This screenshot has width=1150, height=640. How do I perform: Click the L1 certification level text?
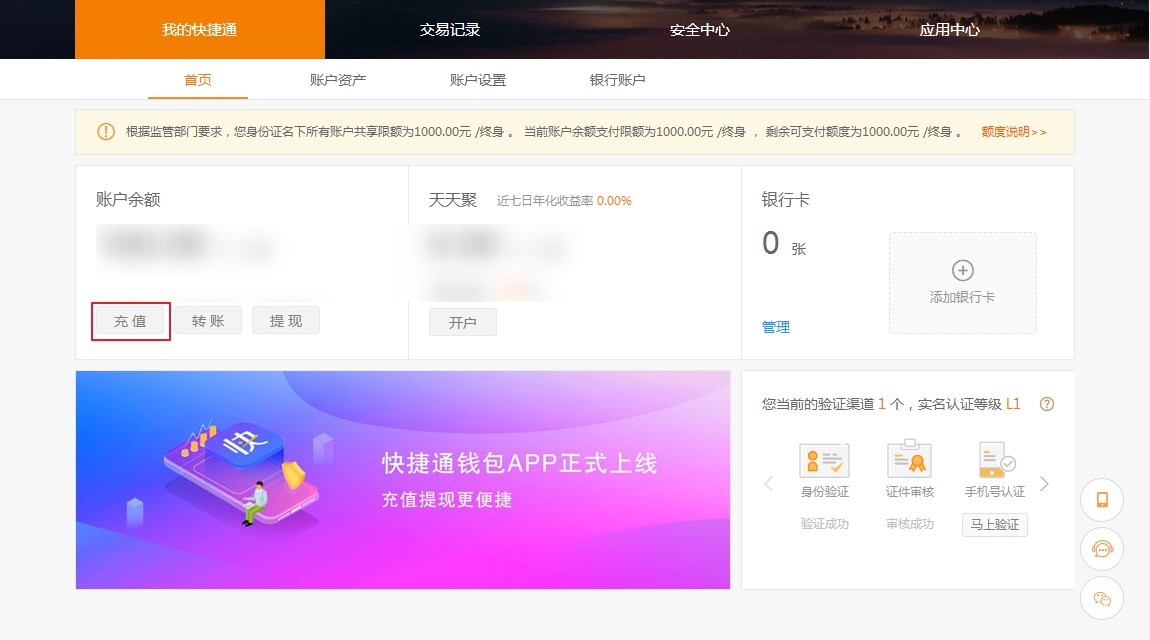[x=1013, y=404]
